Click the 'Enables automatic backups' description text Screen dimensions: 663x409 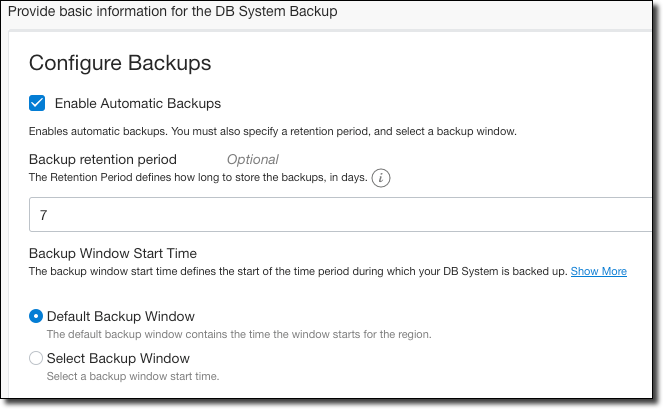[272, 131]
